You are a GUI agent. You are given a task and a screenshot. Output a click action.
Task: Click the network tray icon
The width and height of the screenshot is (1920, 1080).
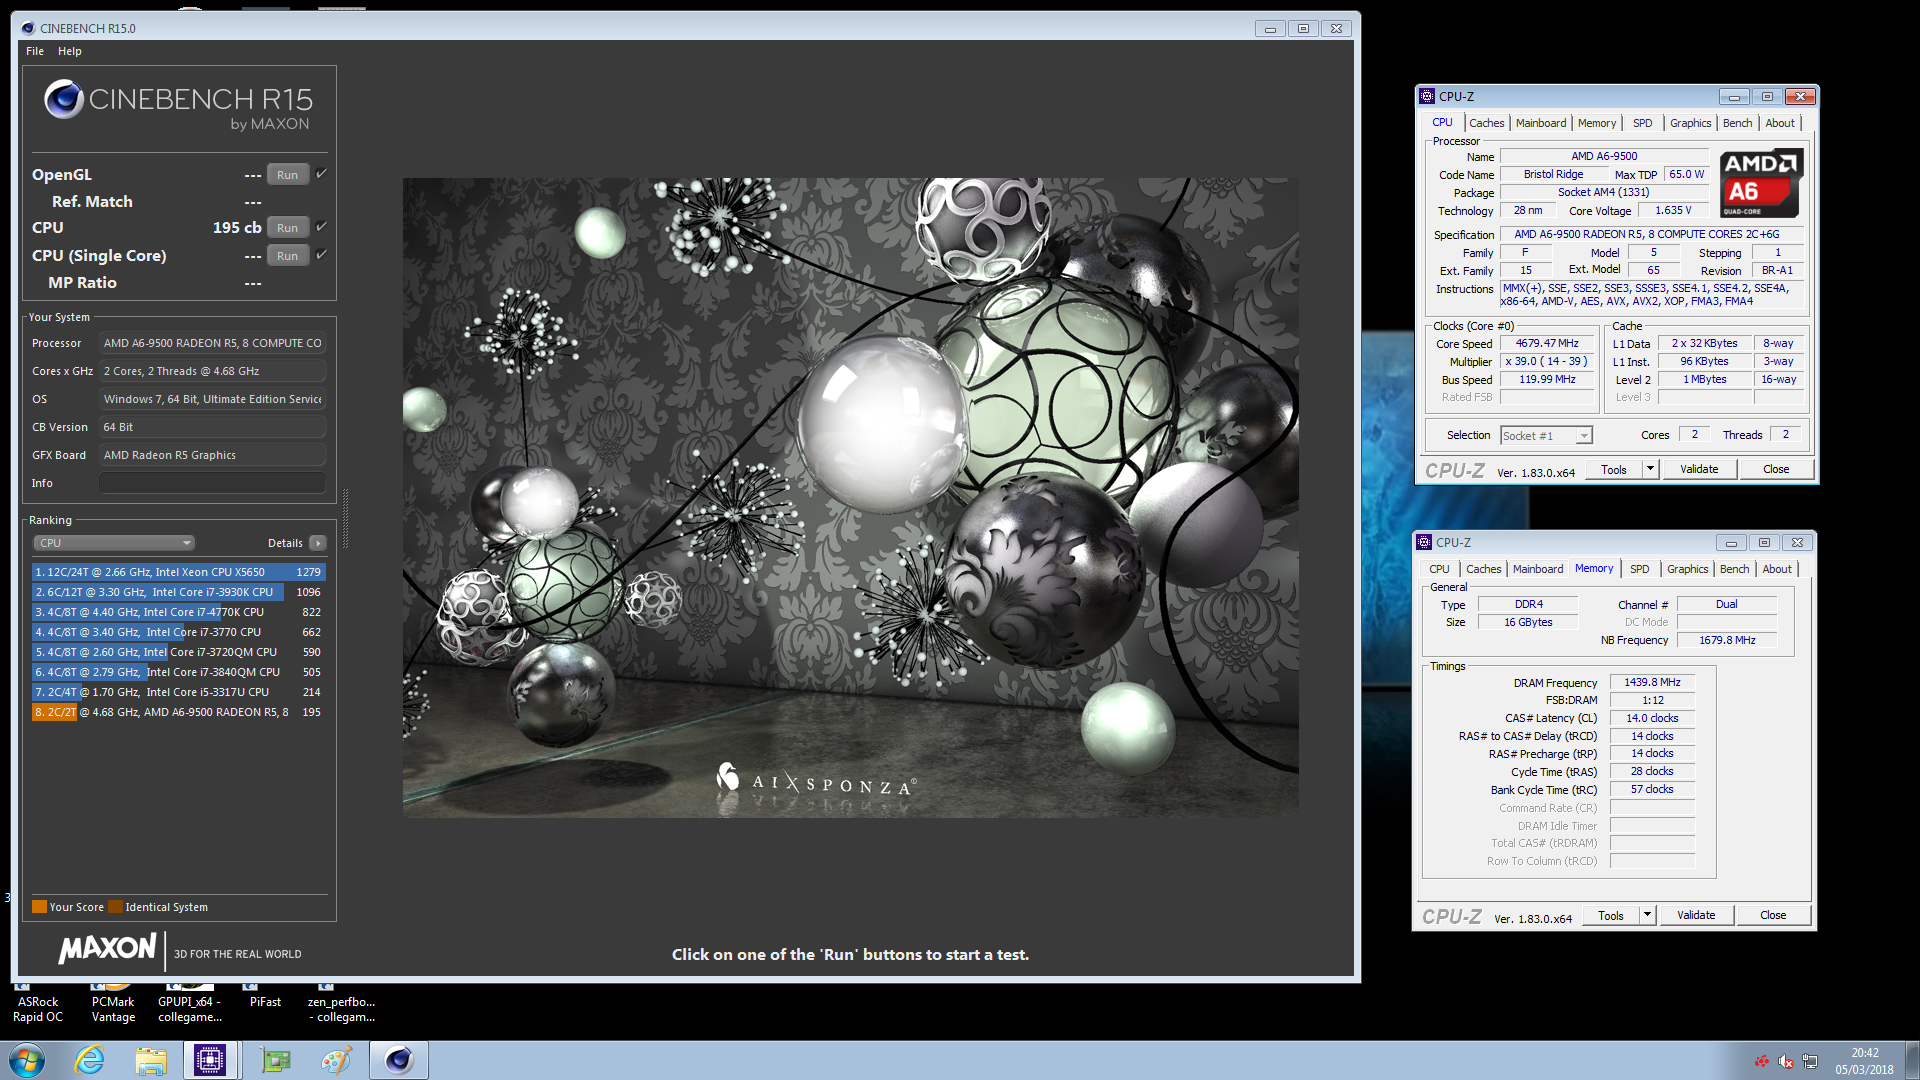pyautogui.click(x=1810, y=1061)
